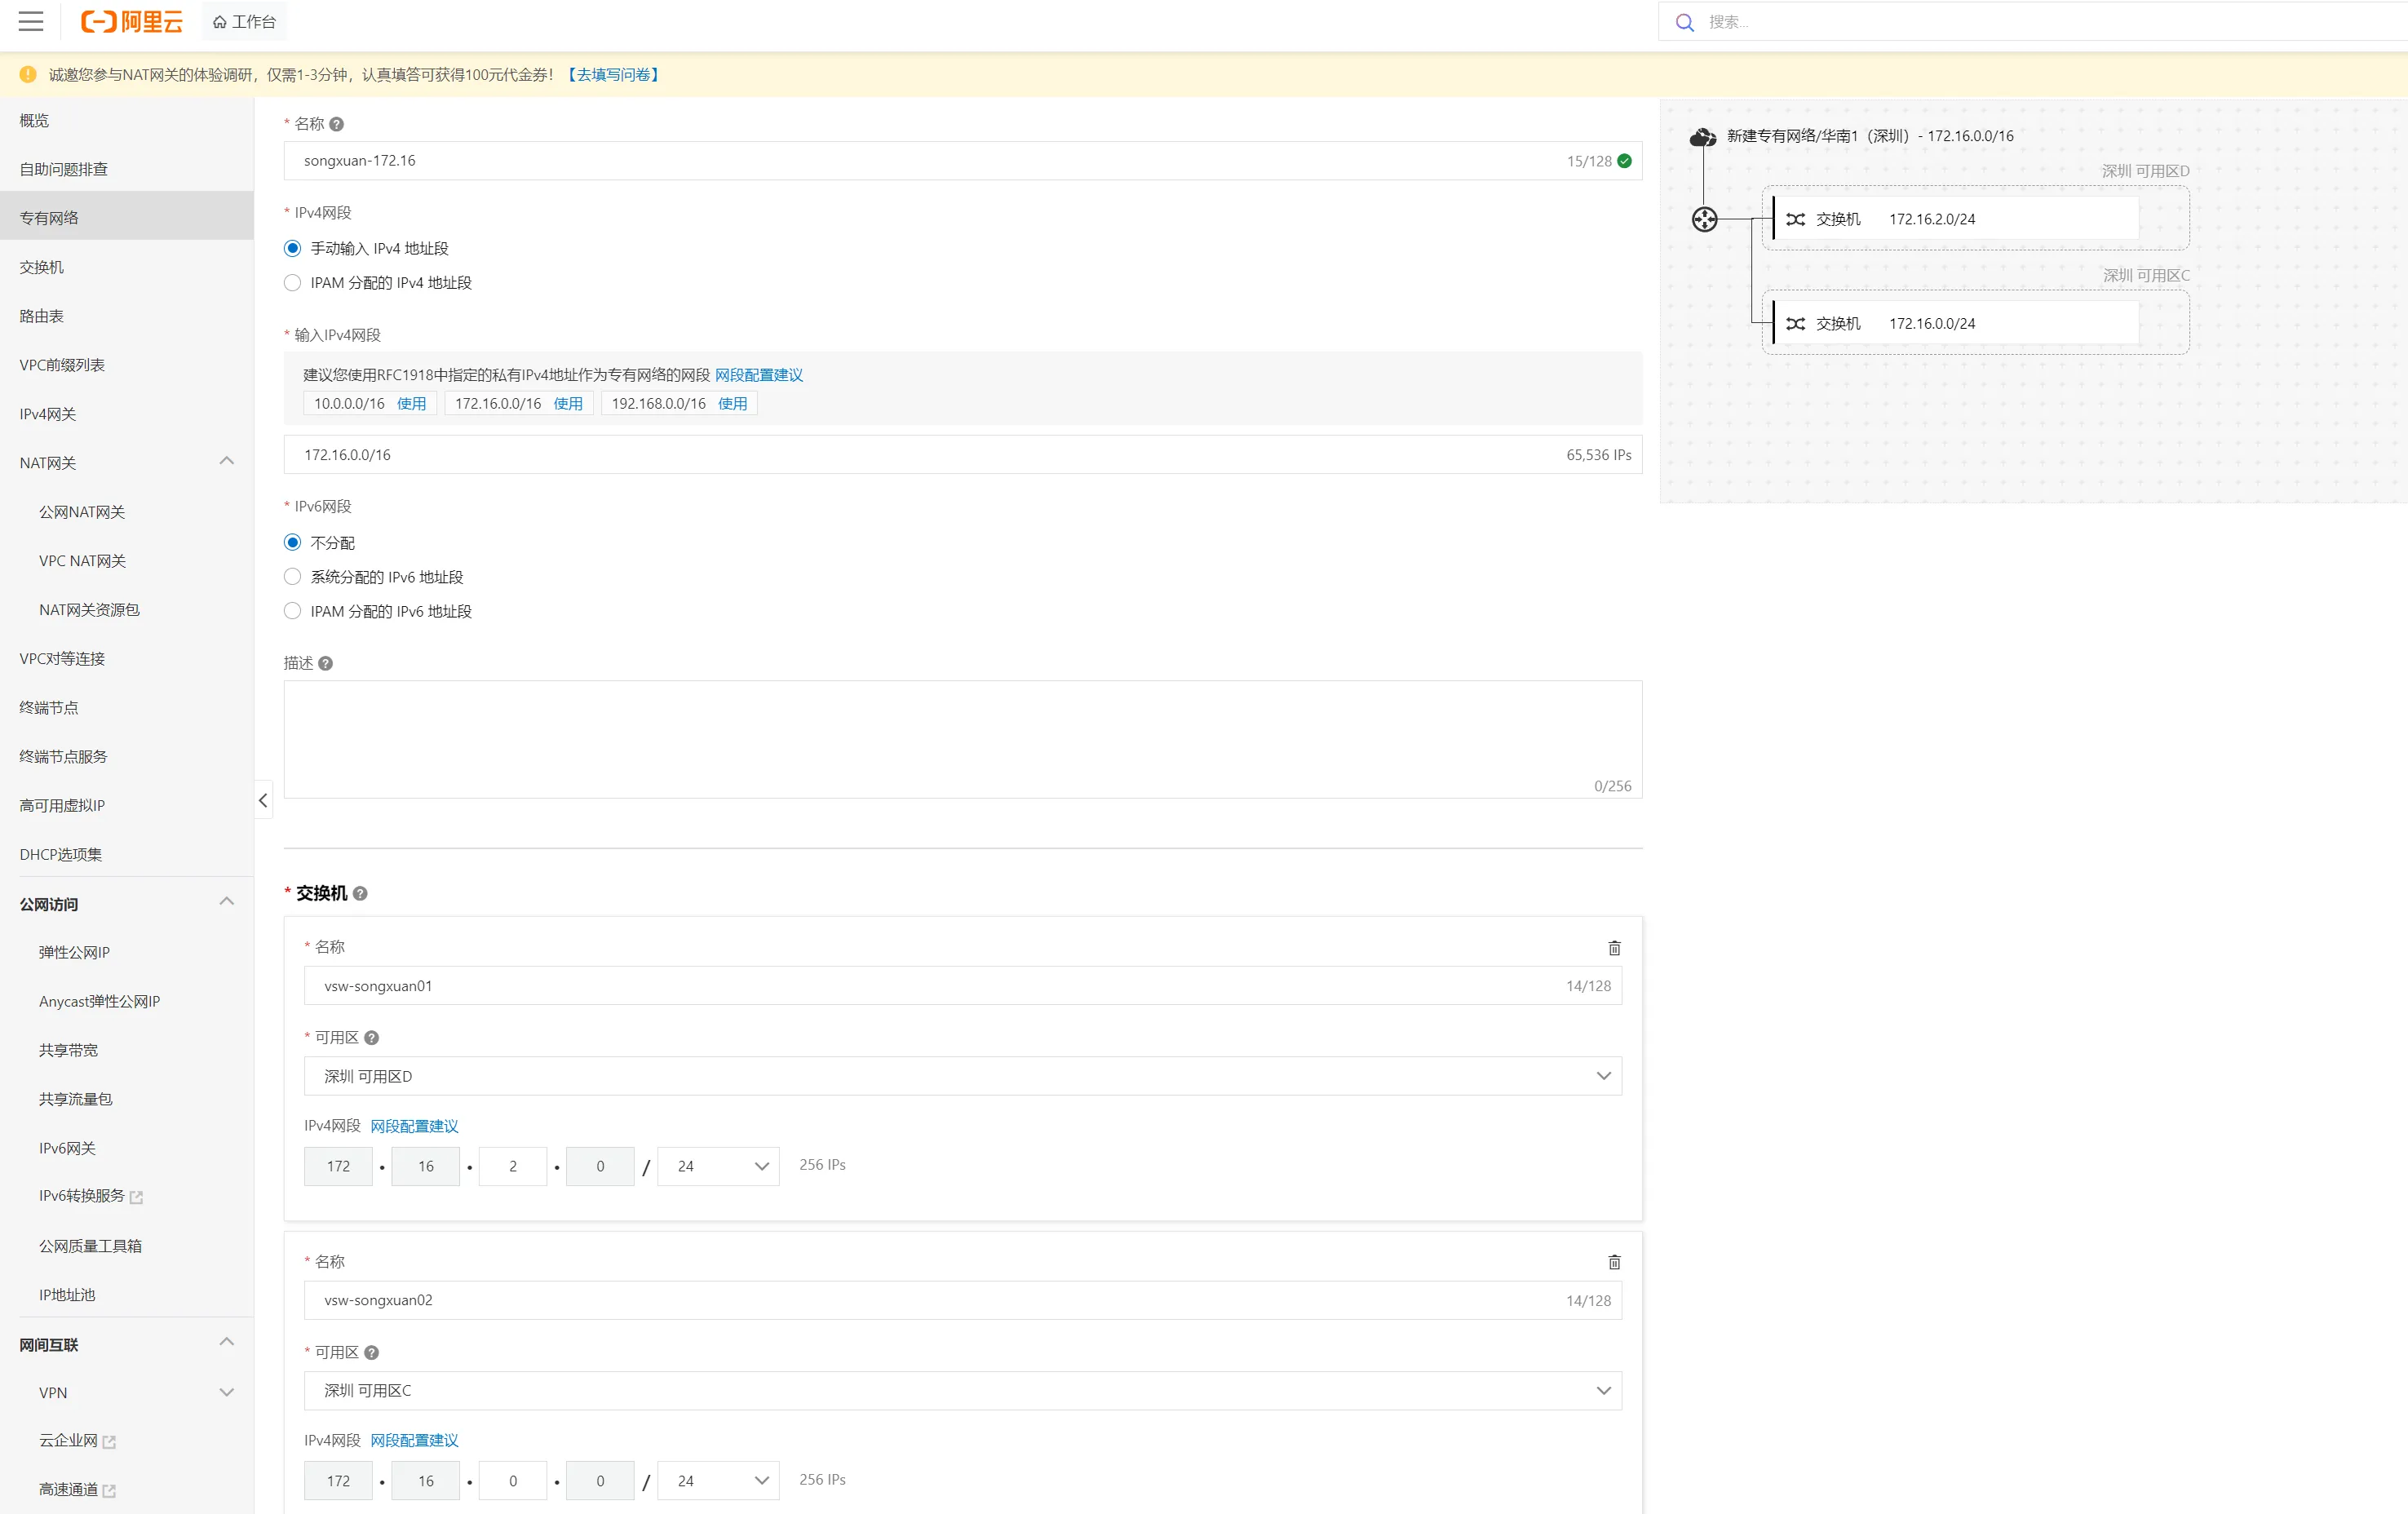
Task: Click the help icon next to 名称
Action: coord(337,124)
